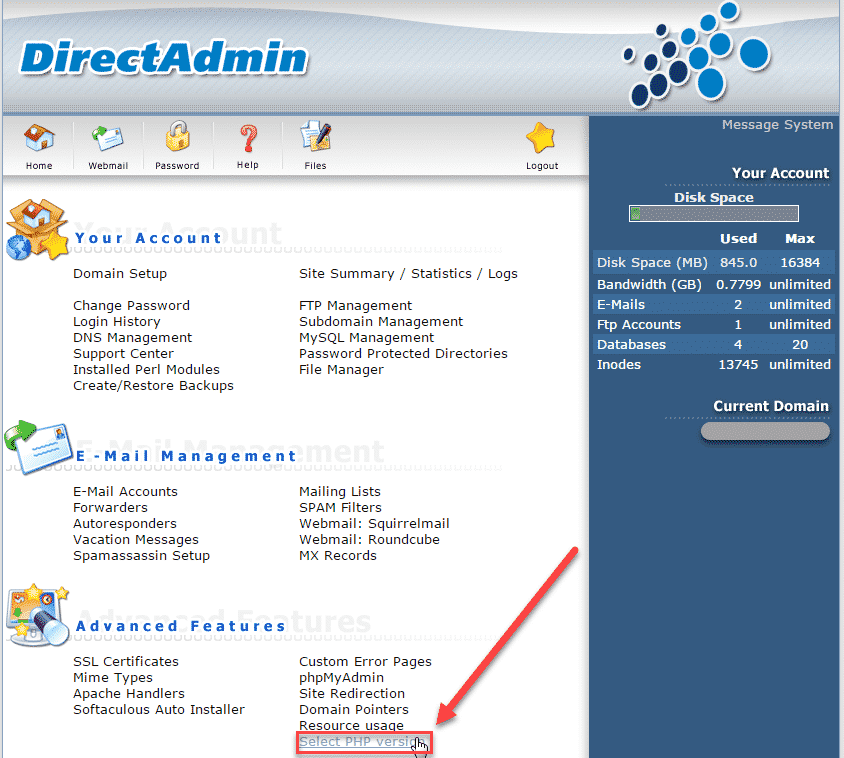This screenshot has width=844, height=758.
Task: Launch File Manager link
Action: 341,369
